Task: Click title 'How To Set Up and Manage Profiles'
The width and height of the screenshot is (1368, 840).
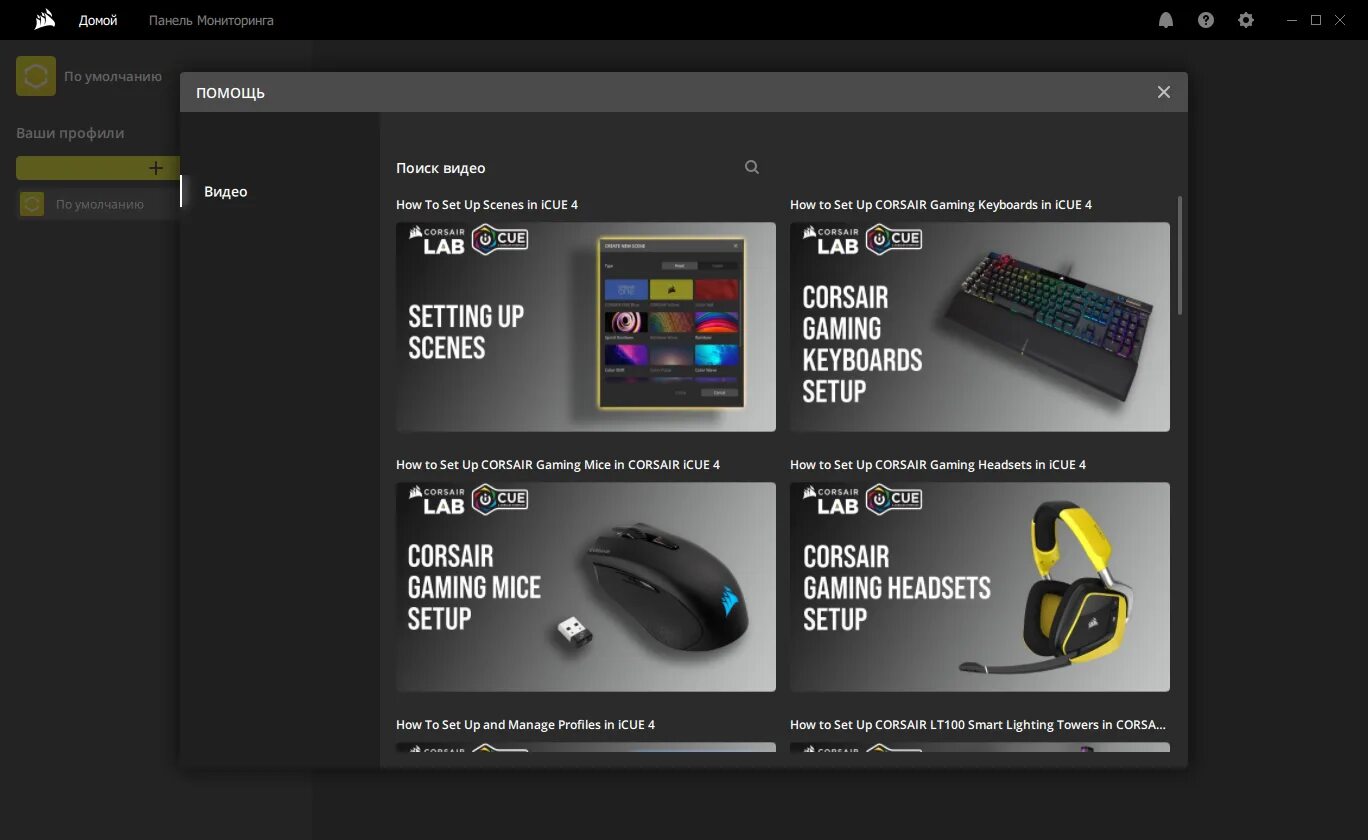Action: point(526,724)
